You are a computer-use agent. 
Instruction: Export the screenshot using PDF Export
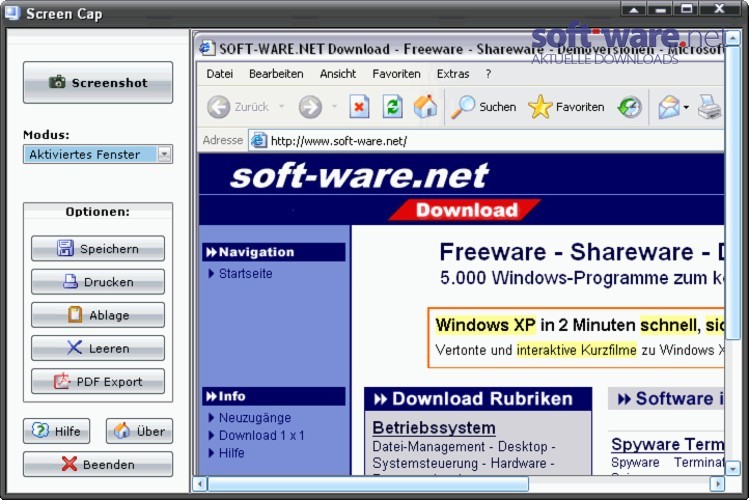coord(98,381)
